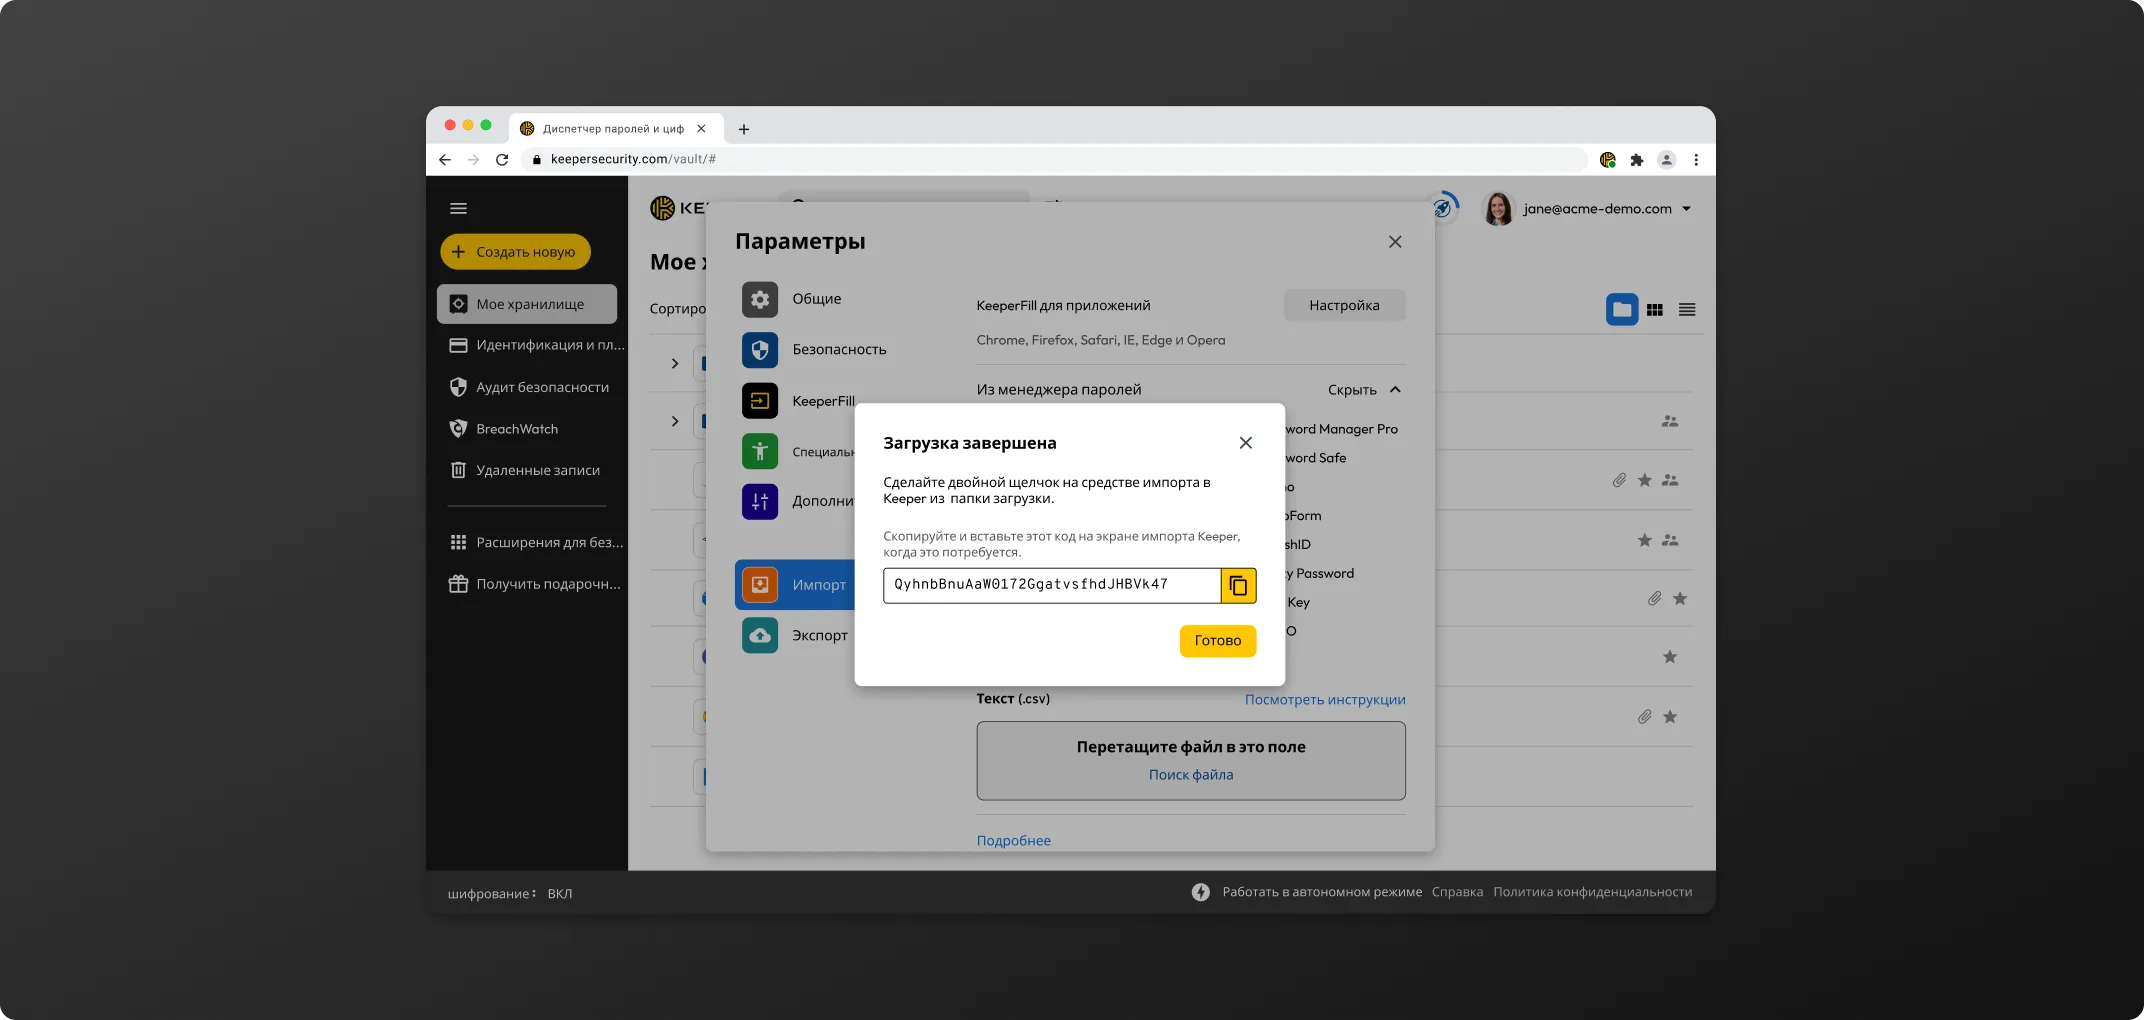Open Удаленные записи in sidebar
Viewport: 2144px width, 1020px height.
tap(526, 470)
